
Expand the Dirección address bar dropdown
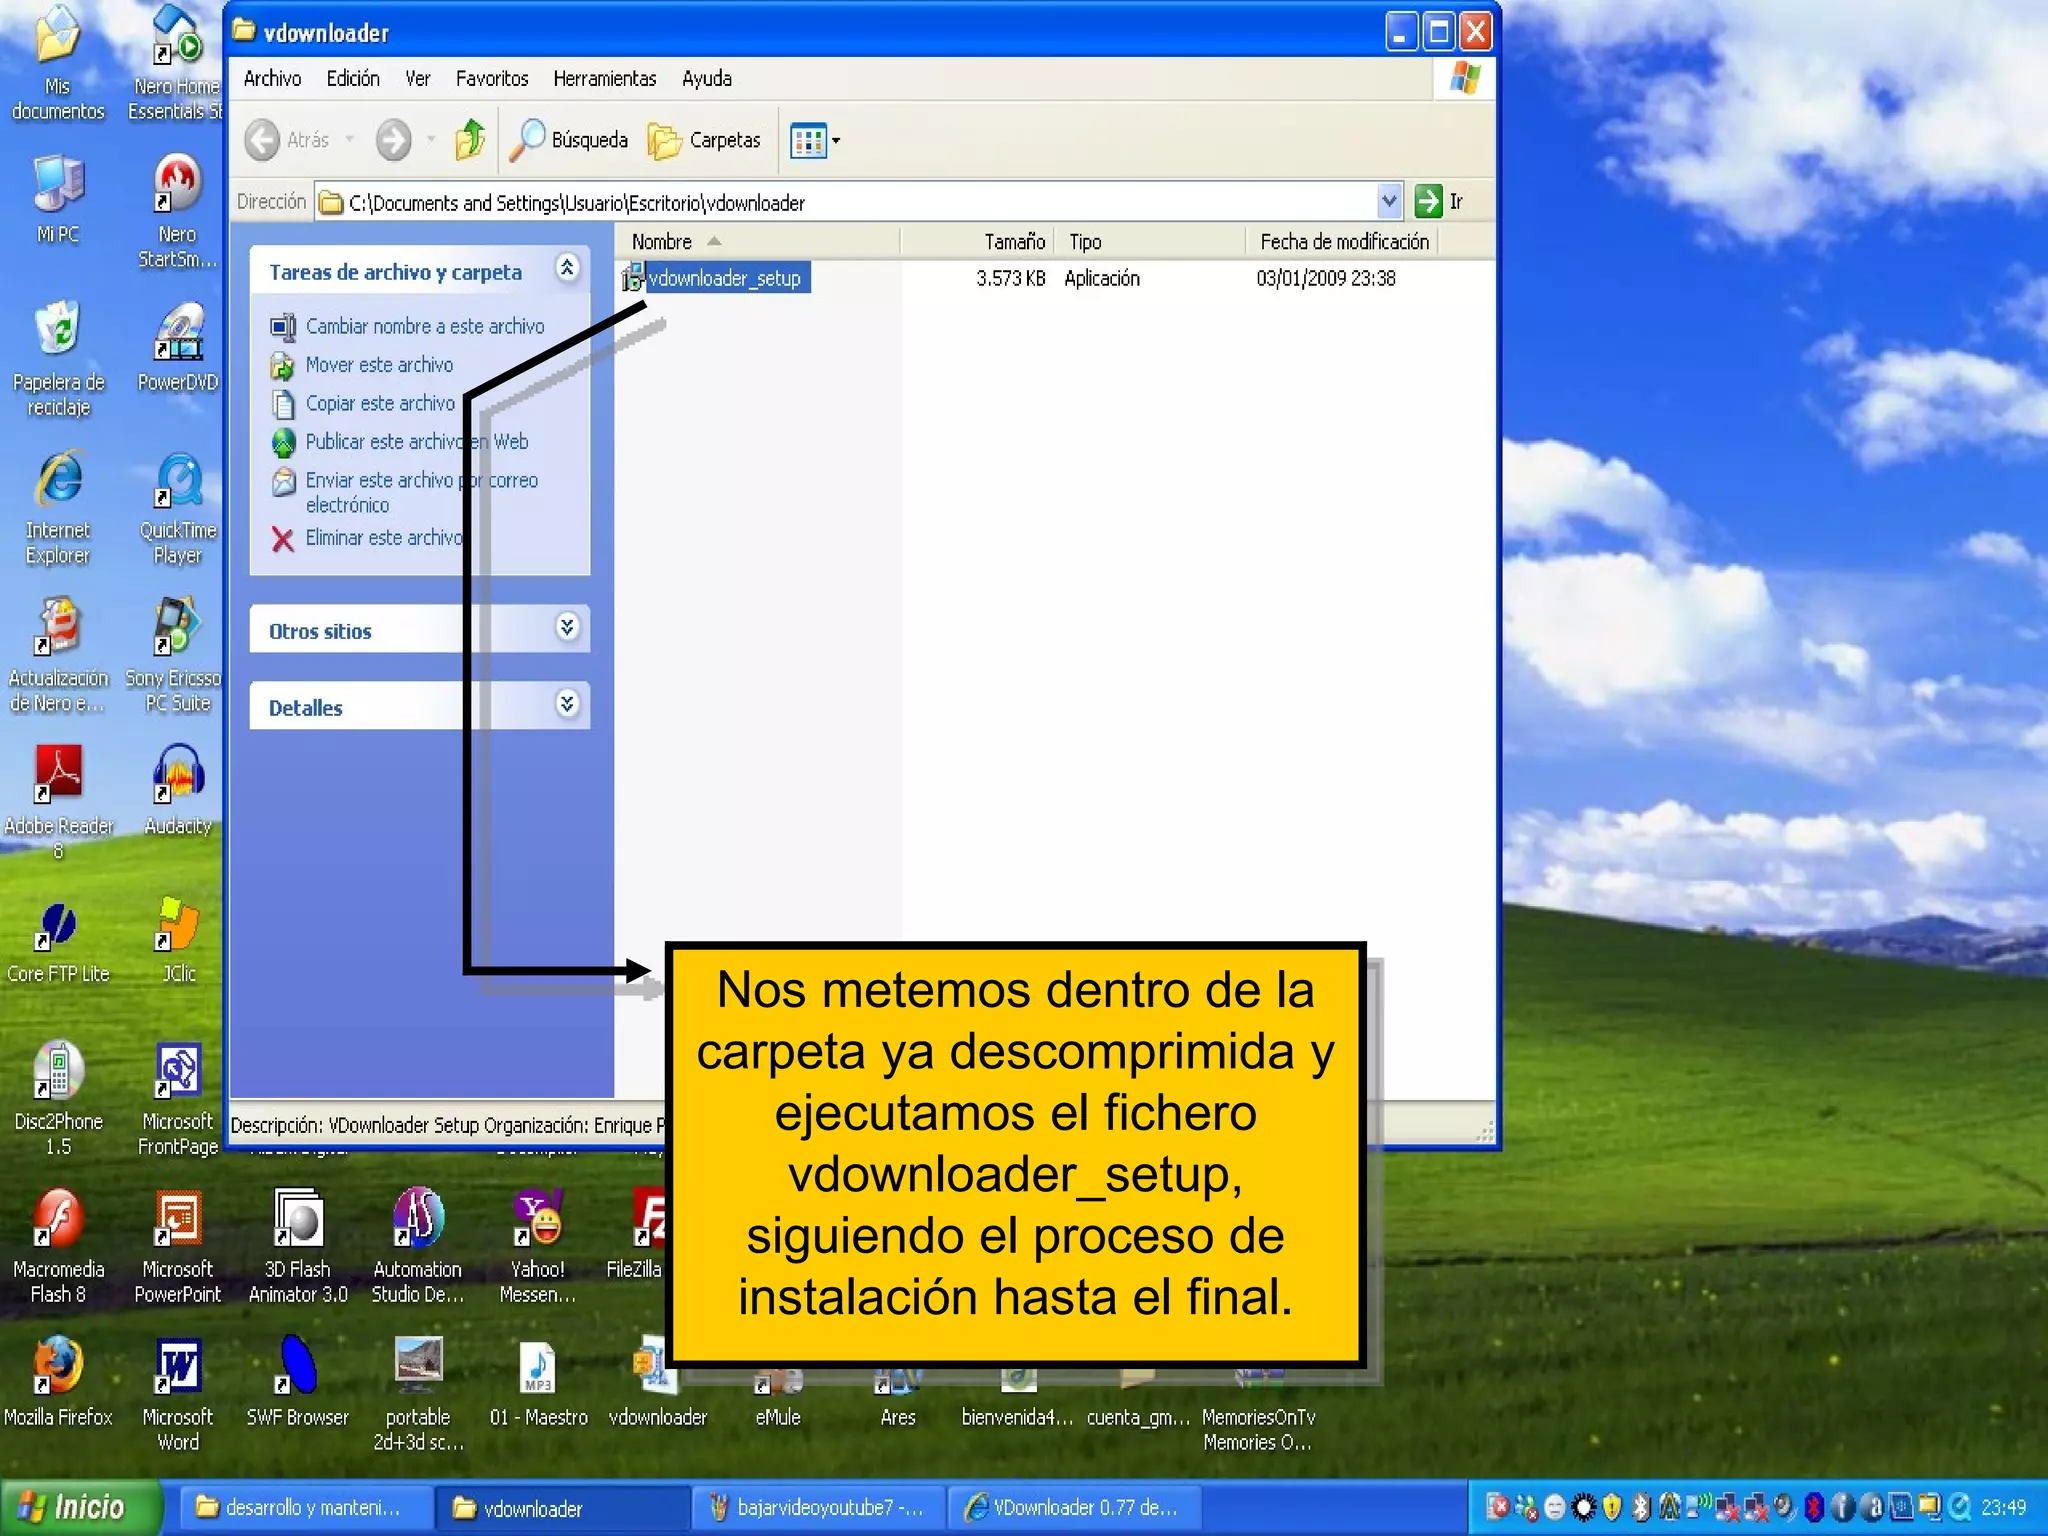1389,201
